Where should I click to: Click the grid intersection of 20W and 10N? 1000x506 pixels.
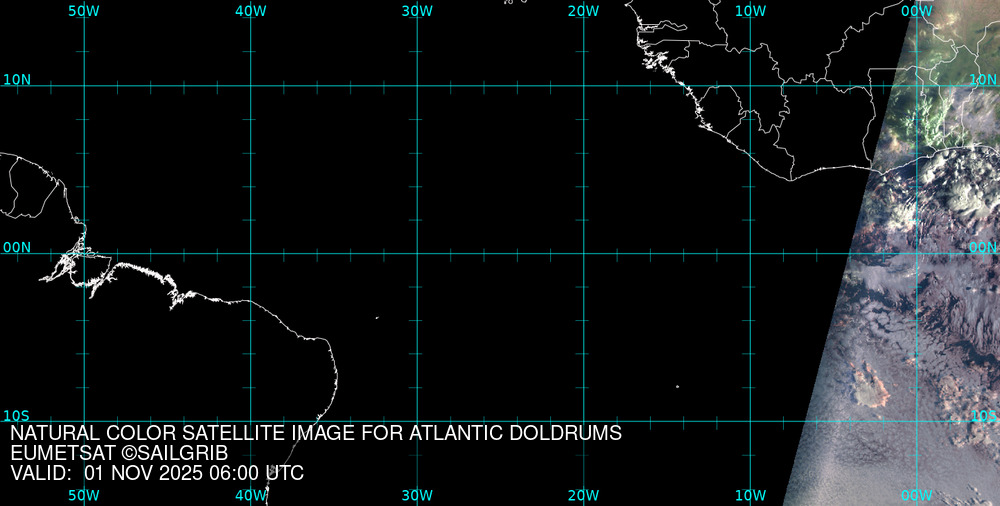tap(584, 86)
